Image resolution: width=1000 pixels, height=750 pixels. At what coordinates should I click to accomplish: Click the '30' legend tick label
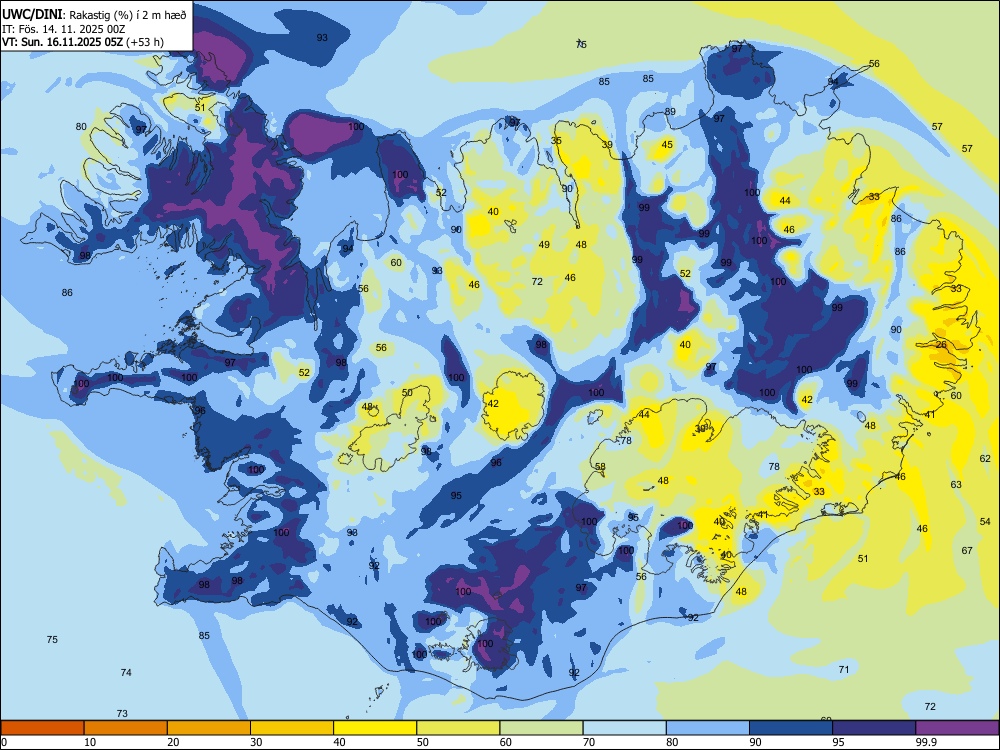256,742
